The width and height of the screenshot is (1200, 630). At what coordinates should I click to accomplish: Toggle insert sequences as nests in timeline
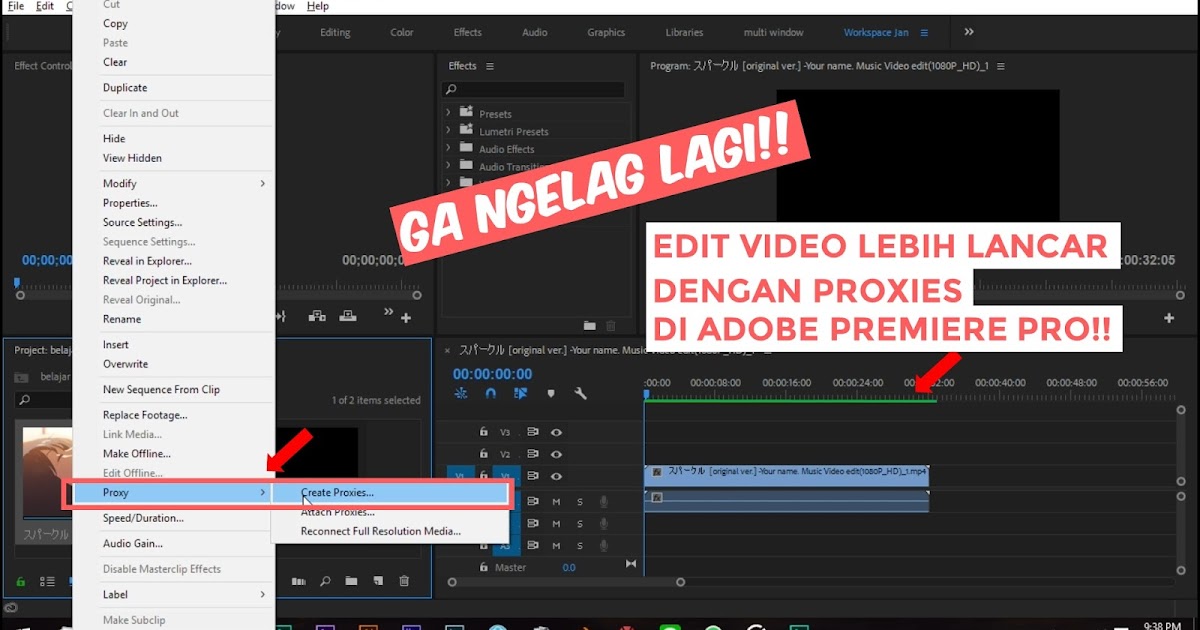pos(461,394)
